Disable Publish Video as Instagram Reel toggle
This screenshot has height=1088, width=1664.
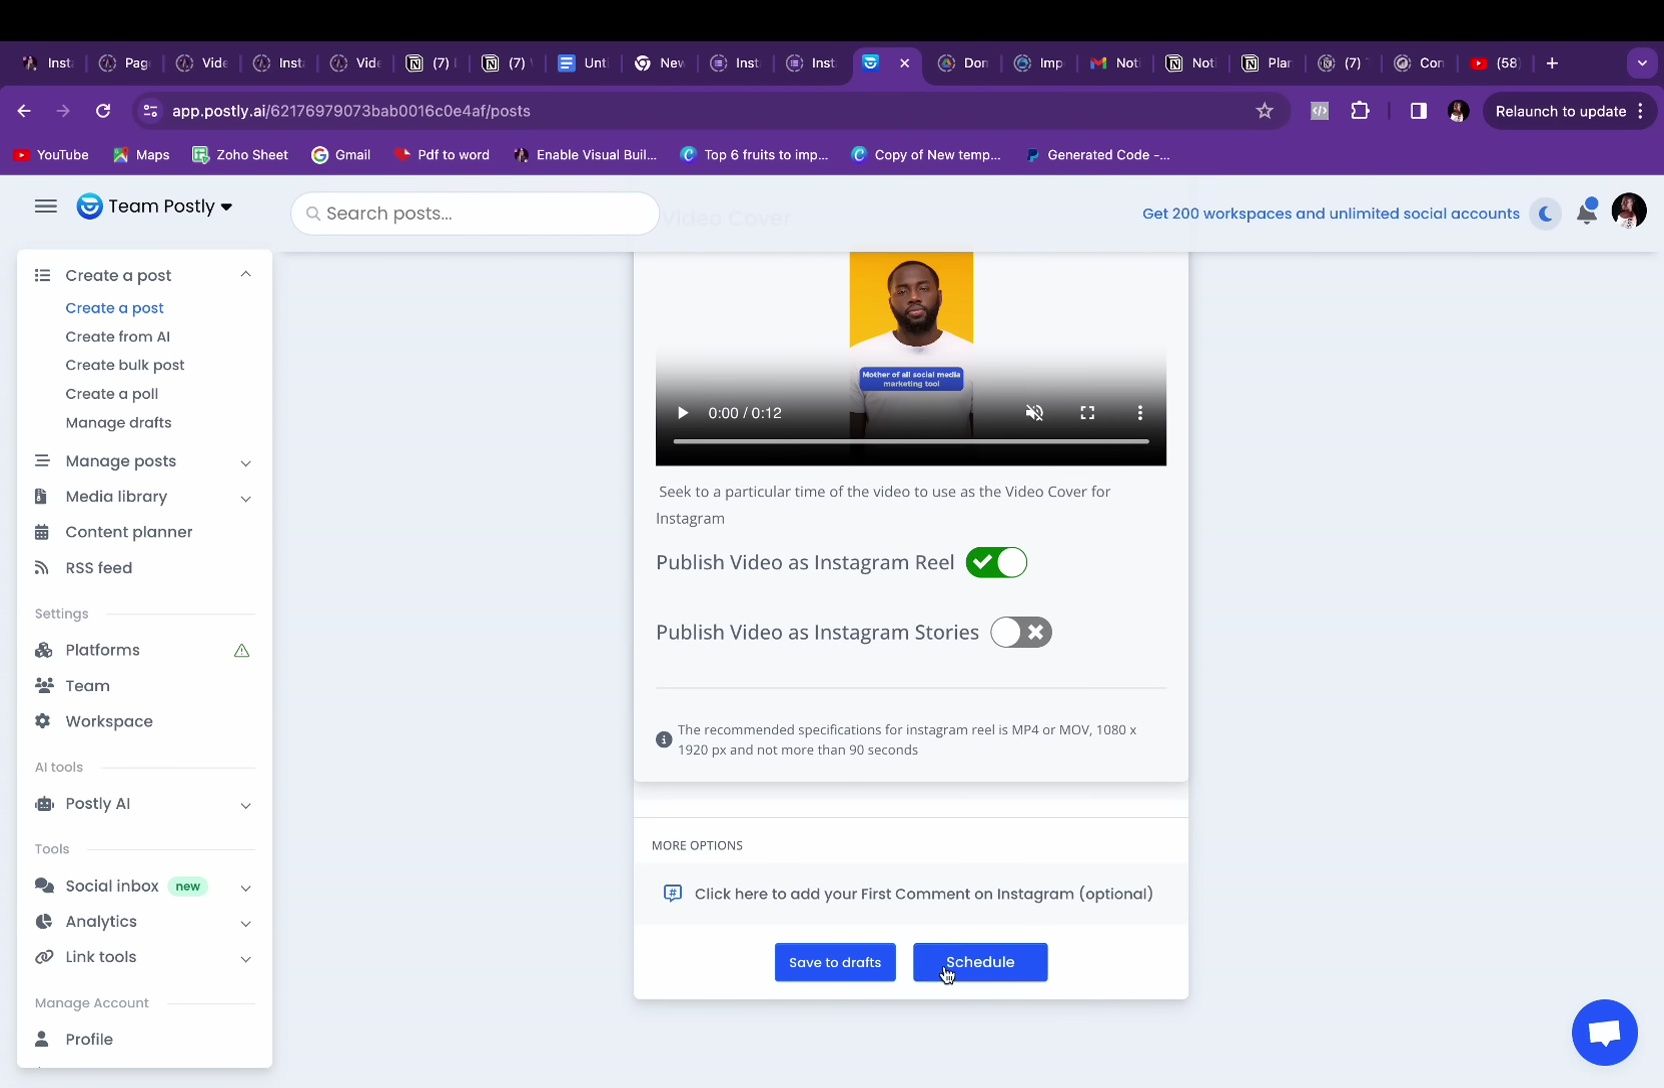pos(996,562)
